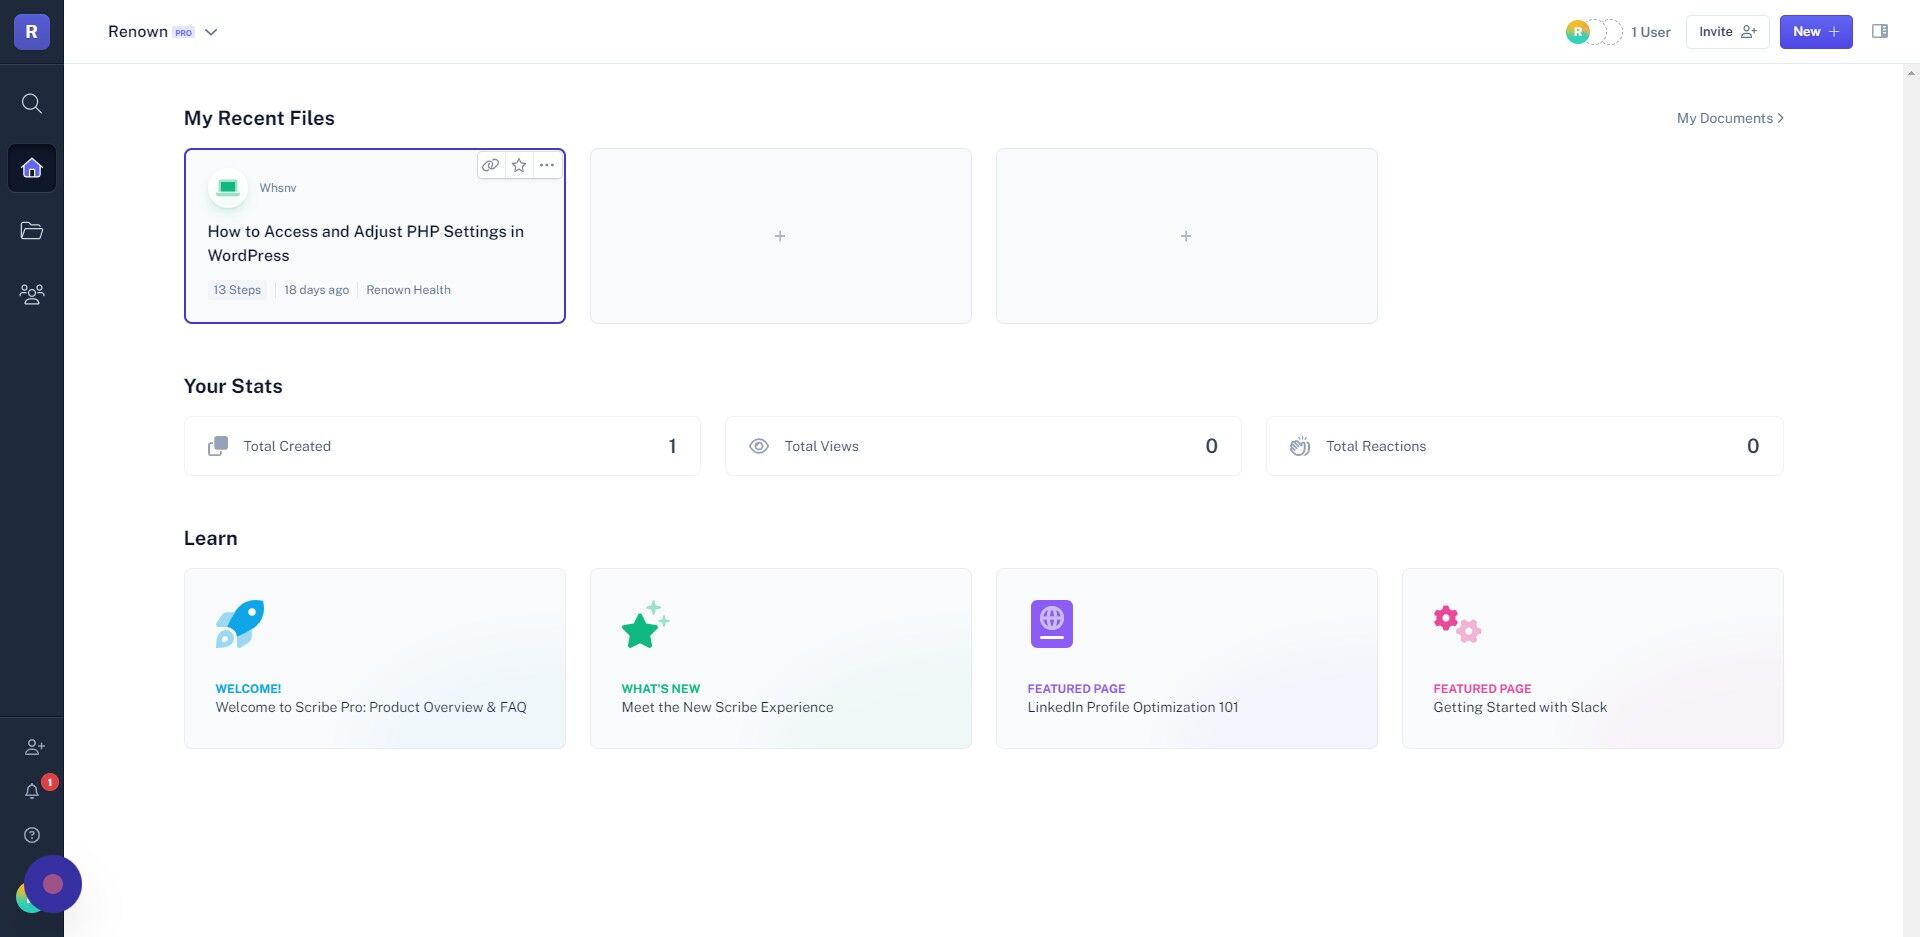Click the purple globe LinkedIn page icon
Screen dimensions: 1920x937
coord(1052,624)
